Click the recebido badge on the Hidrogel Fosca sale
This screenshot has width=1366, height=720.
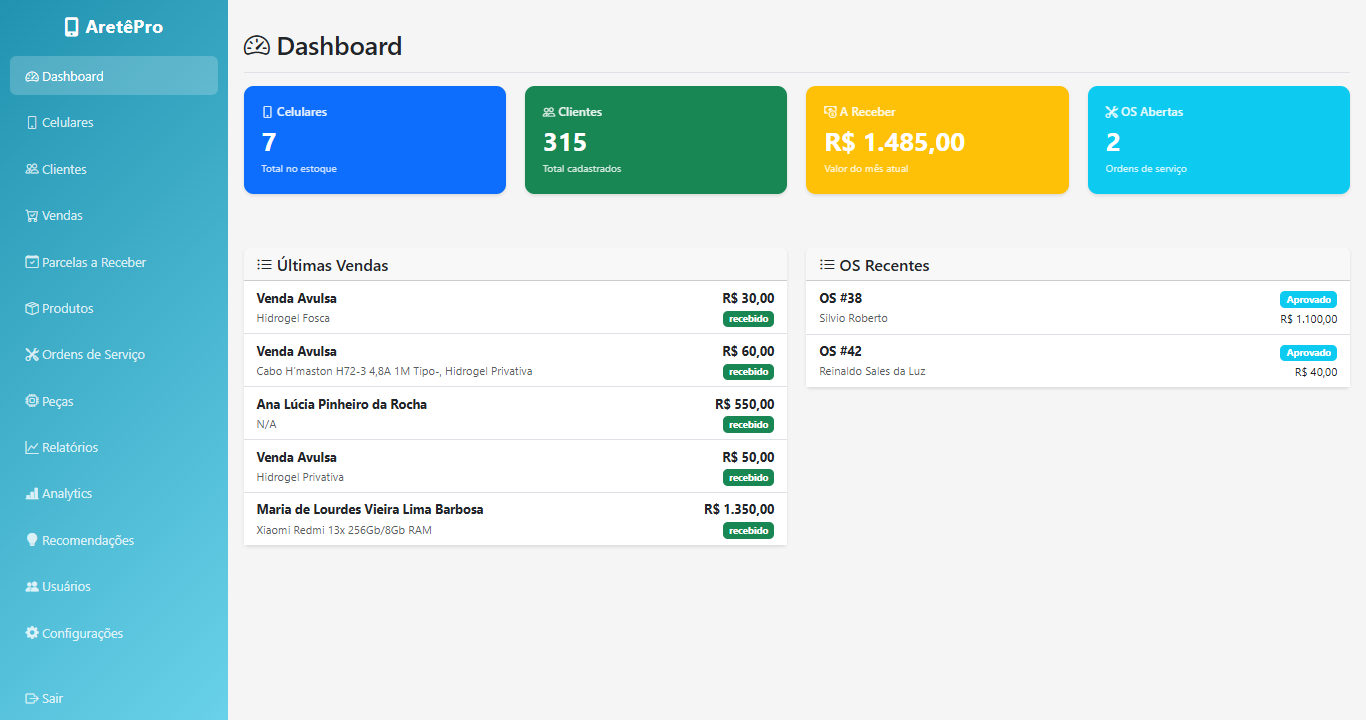tap(748, 318)
